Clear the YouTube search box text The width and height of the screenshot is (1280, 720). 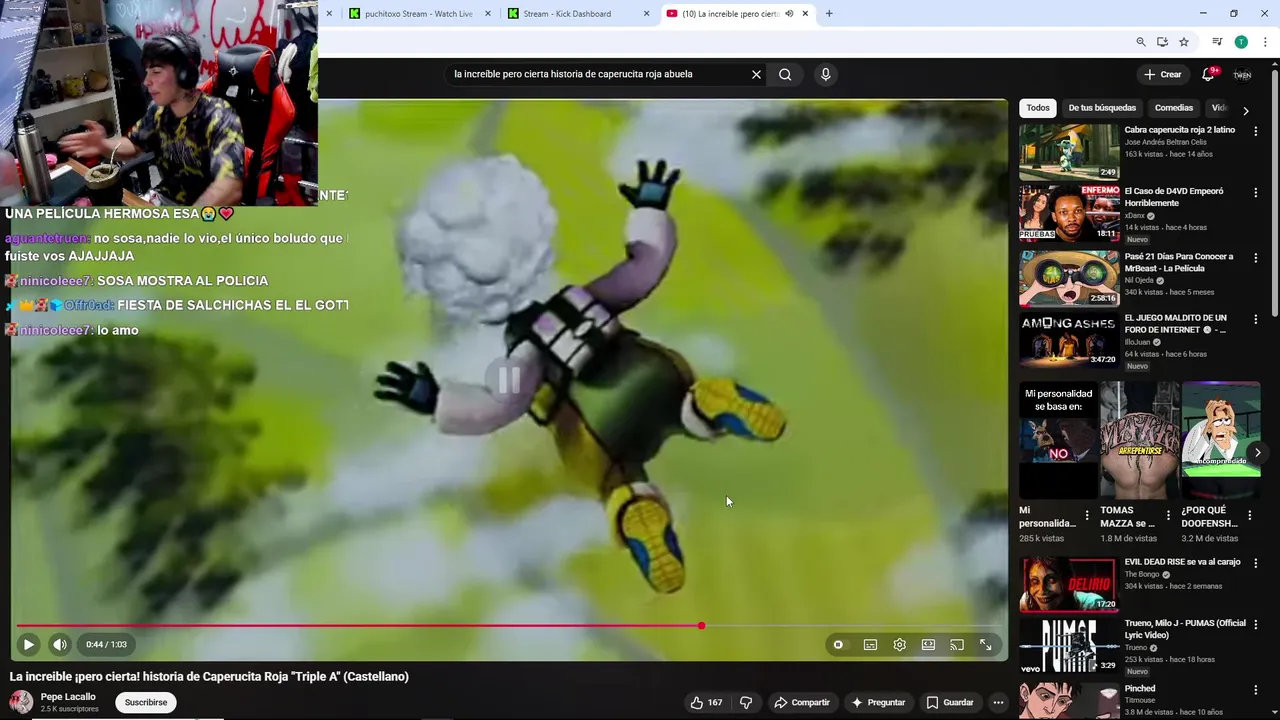pos(756,74)
